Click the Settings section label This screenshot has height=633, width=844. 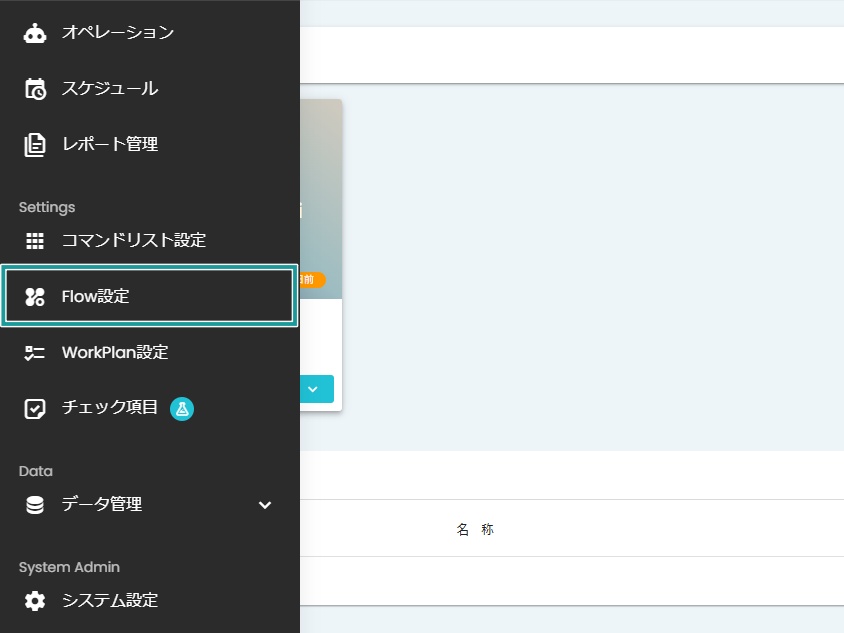click(47, 207)
